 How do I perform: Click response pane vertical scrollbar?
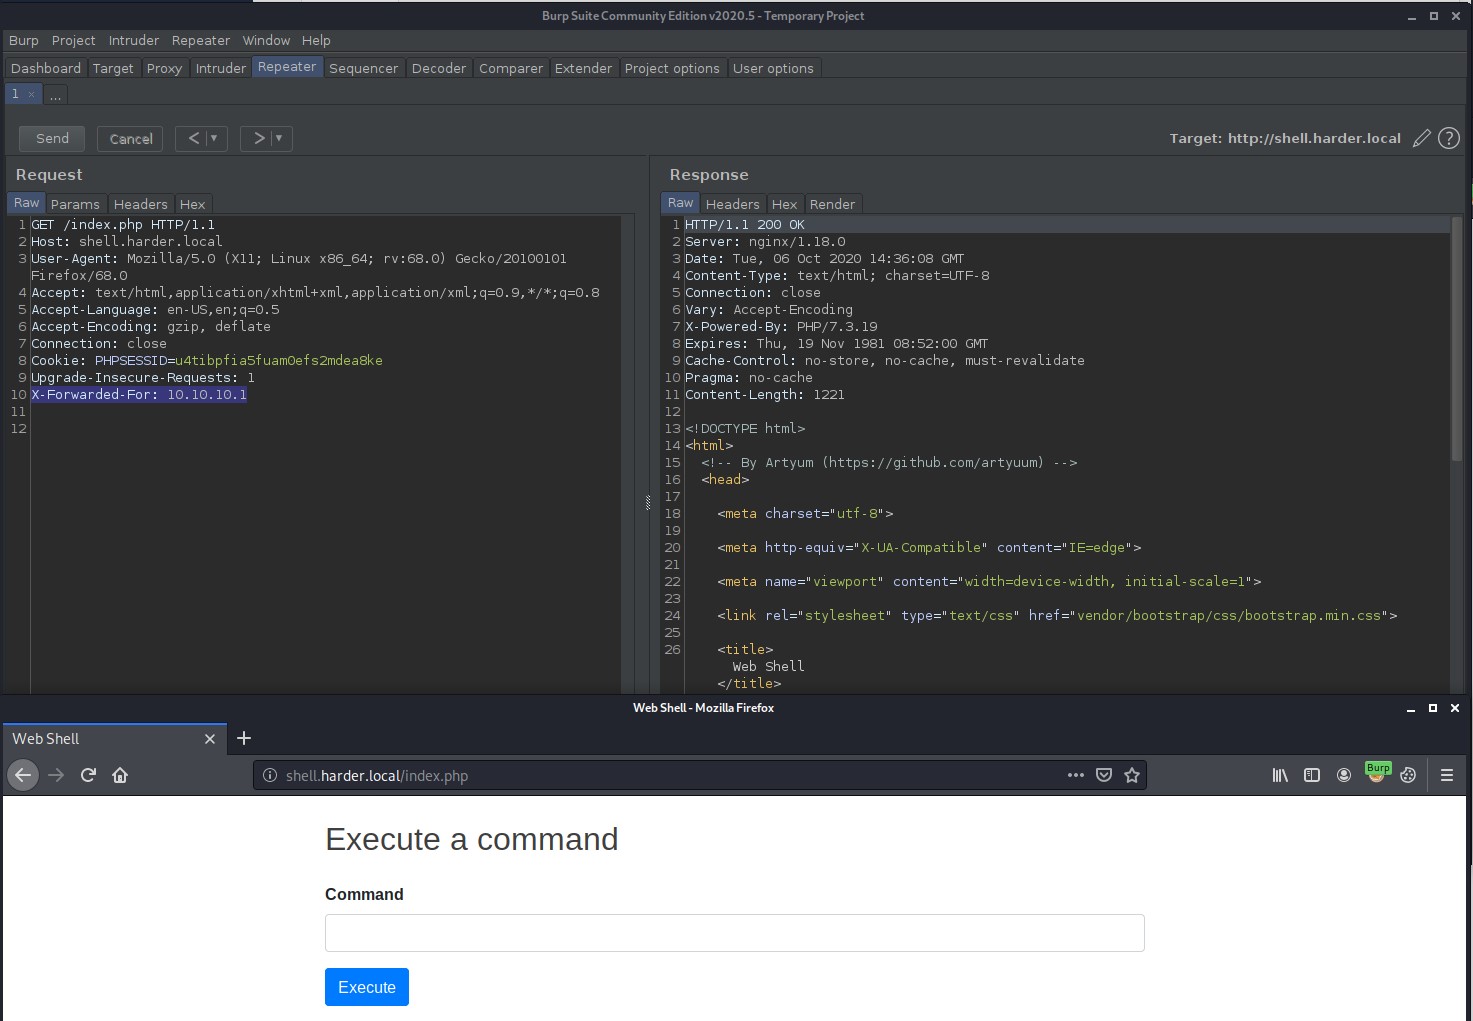pyautogui.click(x=1457, y=340)
